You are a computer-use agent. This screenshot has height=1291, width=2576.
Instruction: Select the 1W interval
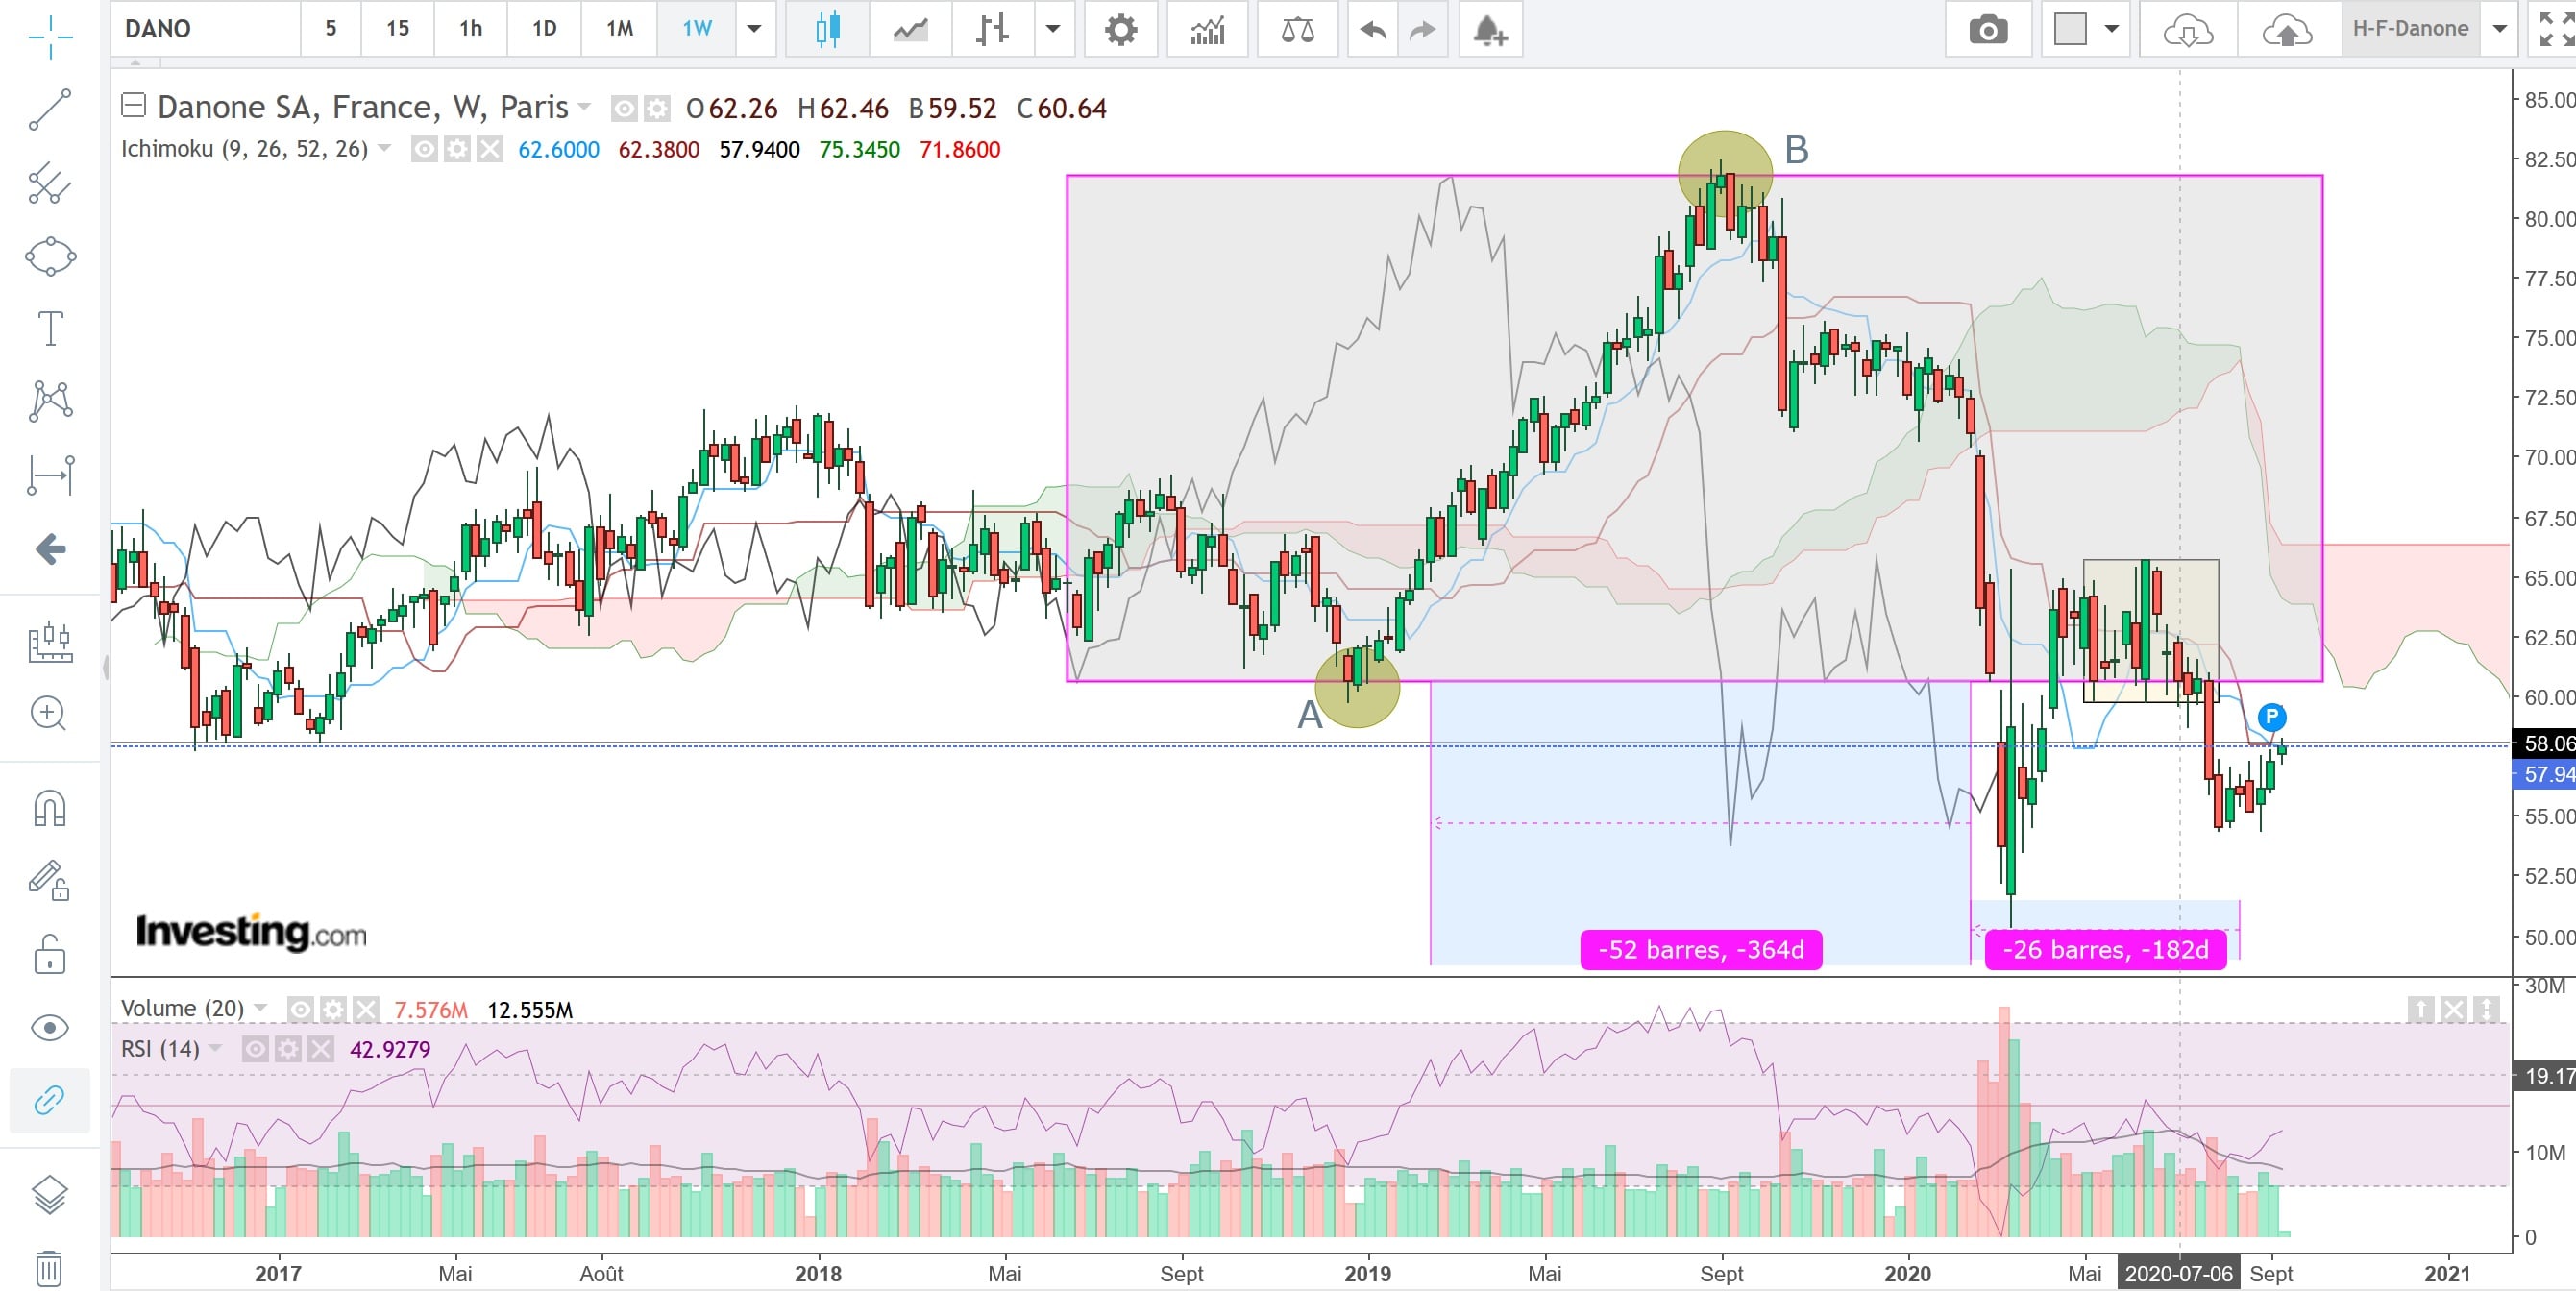point(697,29)
